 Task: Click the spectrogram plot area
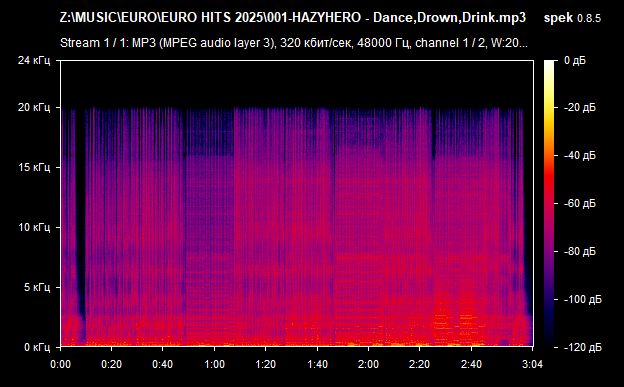297,203
